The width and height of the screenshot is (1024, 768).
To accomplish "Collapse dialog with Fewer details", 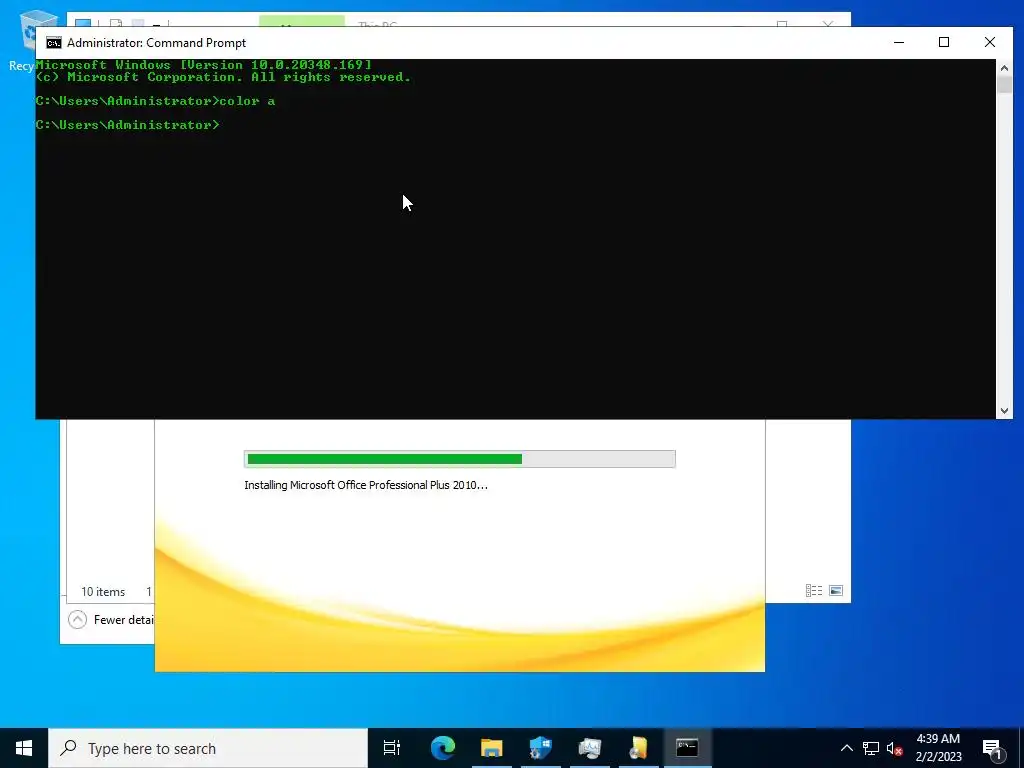I will [111, 619].
